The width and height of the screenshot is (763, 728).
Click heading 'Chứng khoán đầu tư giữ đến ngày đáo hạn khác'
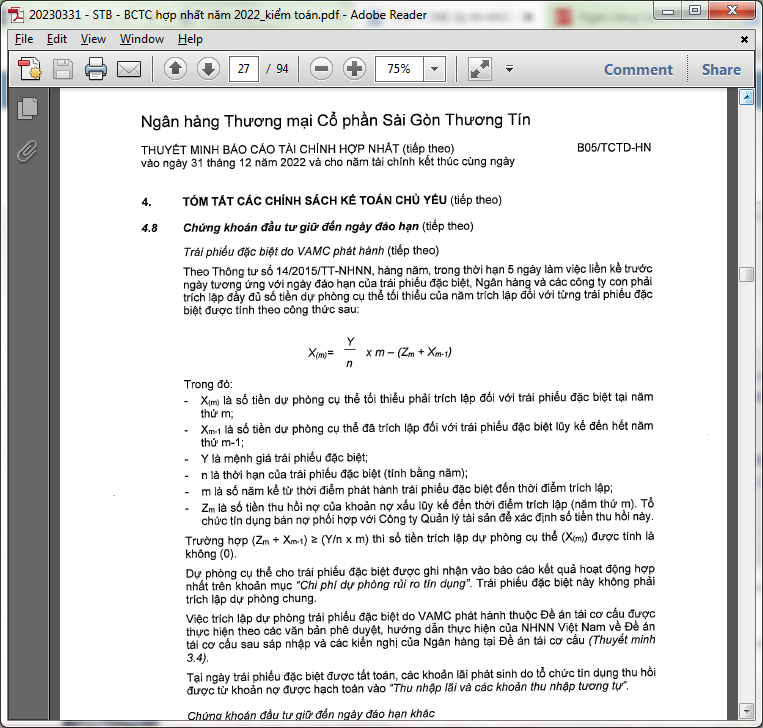311,714
